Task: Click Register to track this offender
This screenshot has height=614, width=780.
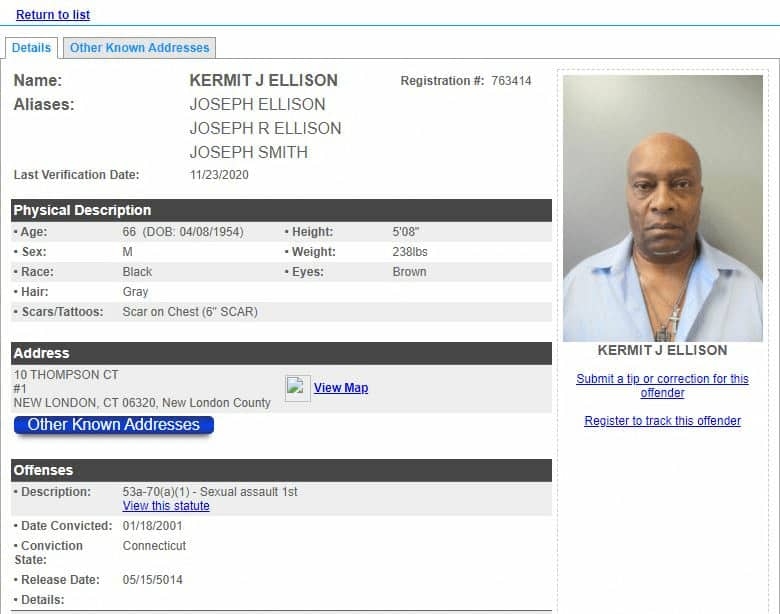Action: coord(662,421)
